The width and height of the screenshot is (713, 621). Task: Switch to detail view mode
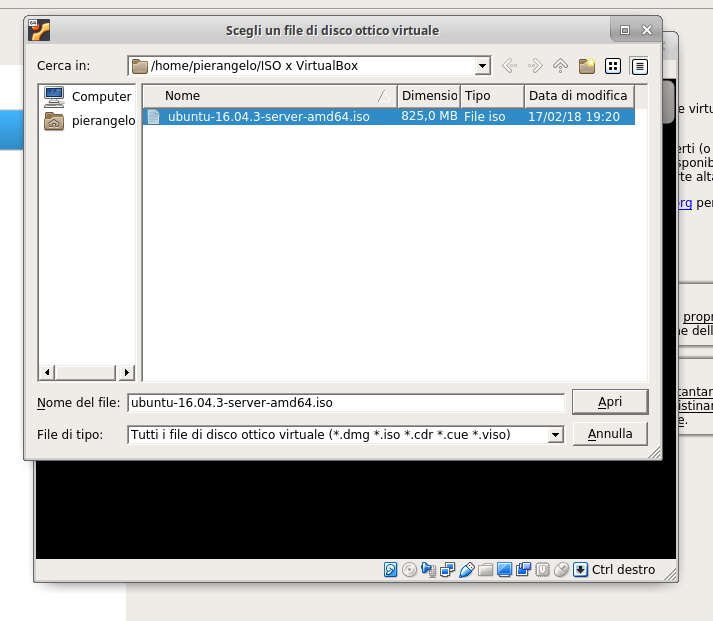coord(639,66)
